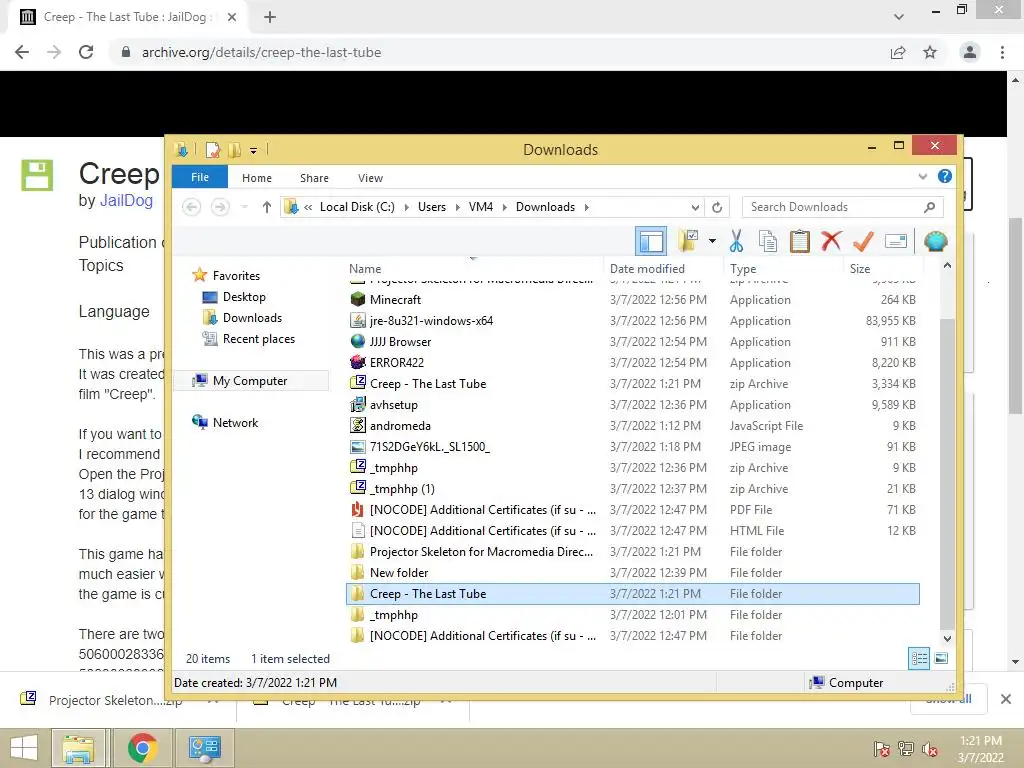This screenshot has width=1024, height=768.
Task: Reload the archive.org page in Chrome
Action: (x=86, y=52)
